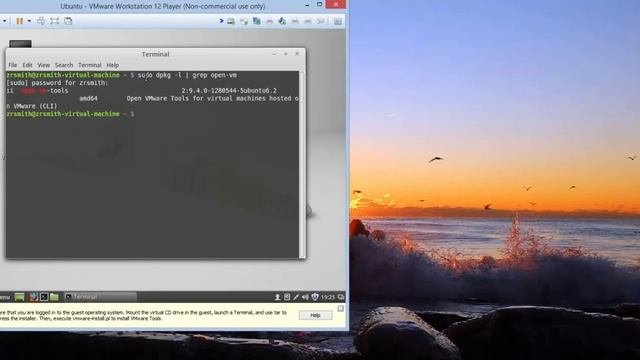Click the CD/DVD drive device icon
Screen dimensions: 640x360
(244, 21)
